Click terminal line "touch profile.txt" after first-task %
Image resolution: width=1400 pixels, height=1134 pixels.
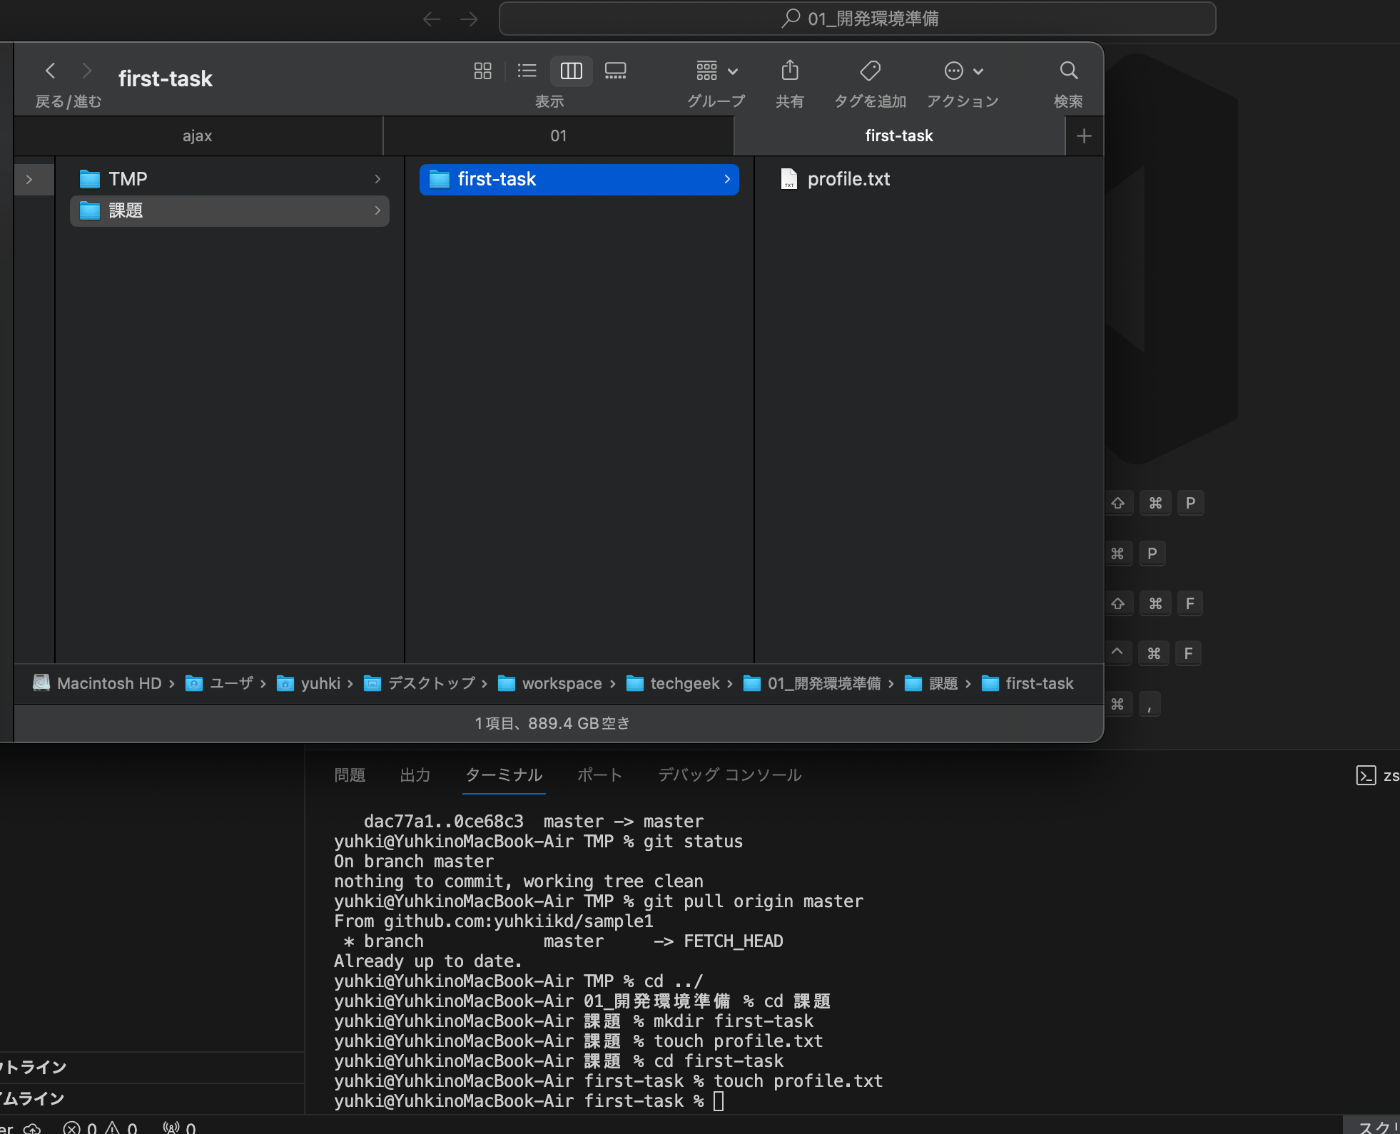(799, 1081)
